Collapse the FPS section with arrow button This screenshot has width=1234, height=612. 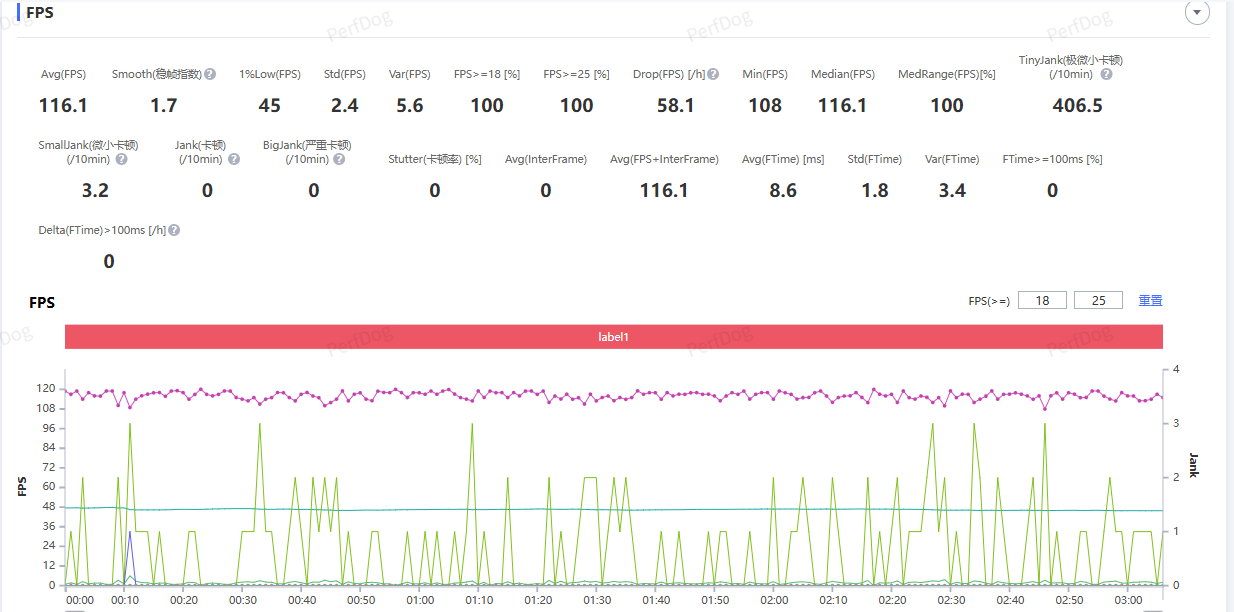point(1196,12)
